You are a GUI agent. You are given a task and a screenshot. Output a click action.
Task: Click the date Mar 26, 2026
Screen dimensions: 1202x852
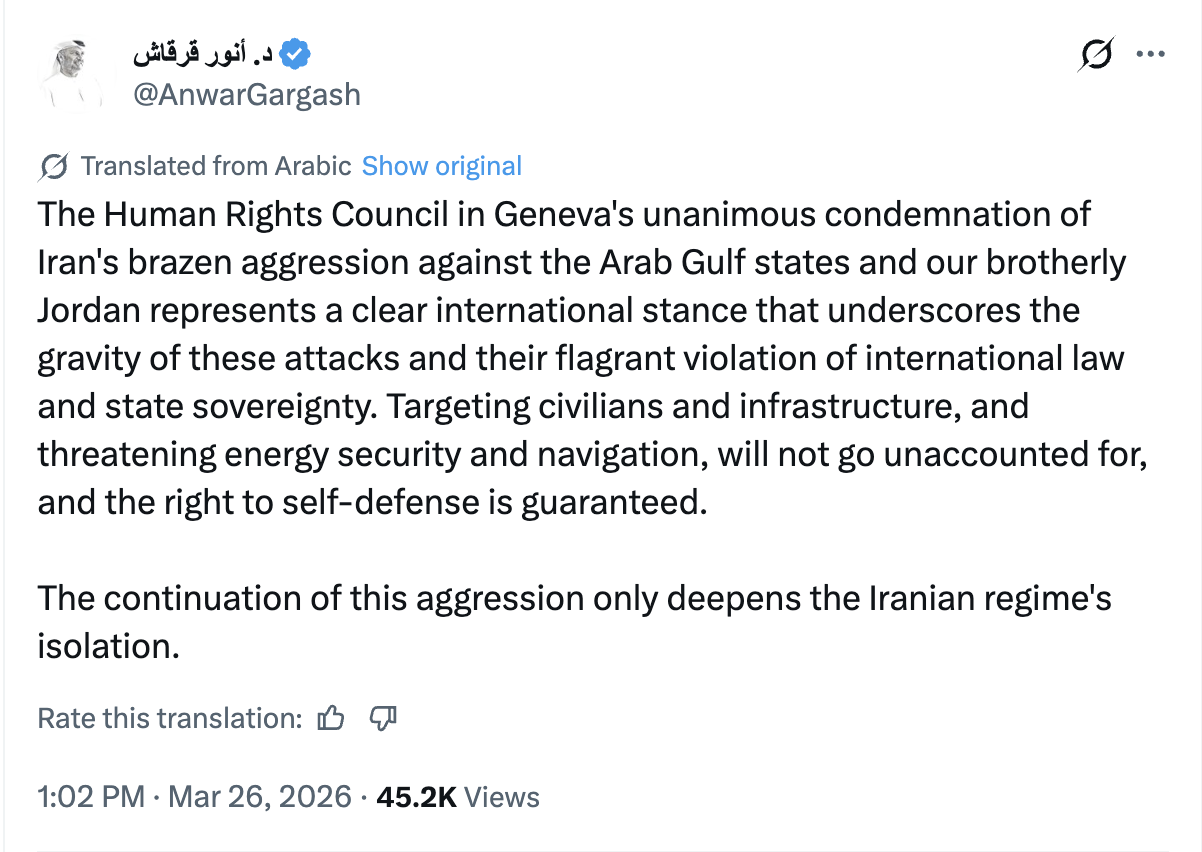pos(260,797)
